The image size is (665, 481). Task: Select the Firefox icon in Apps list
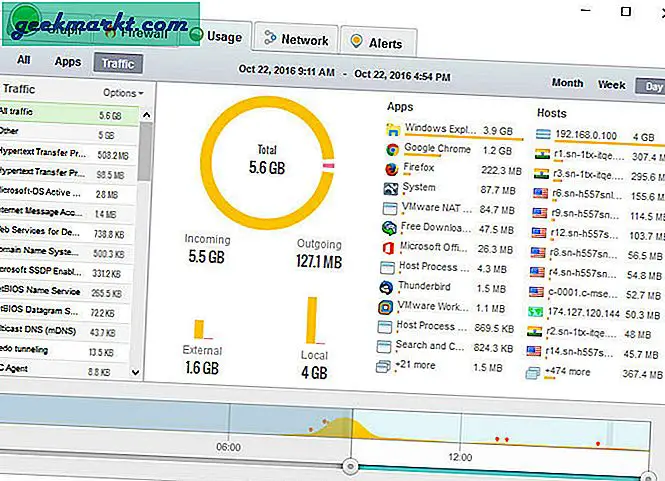point(390,169)
